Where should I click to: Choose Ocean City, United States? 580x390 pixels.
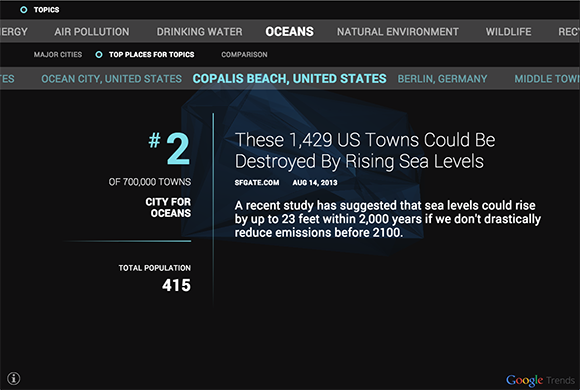pyautogui.click(x=111, y=79)
